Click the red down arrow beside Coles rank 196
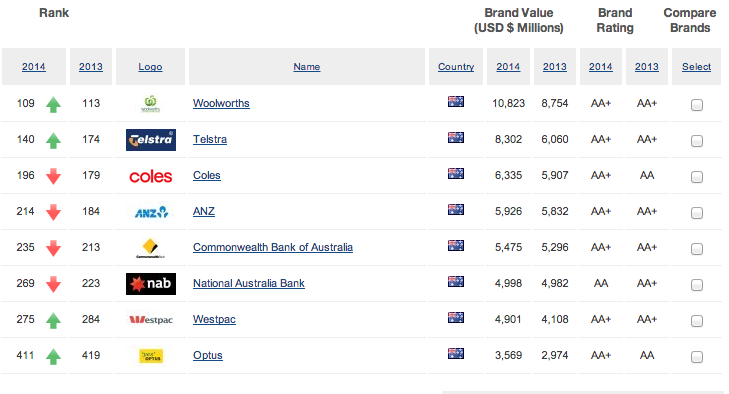The width and height of the screenshot is (729, 394). (53, 176)
